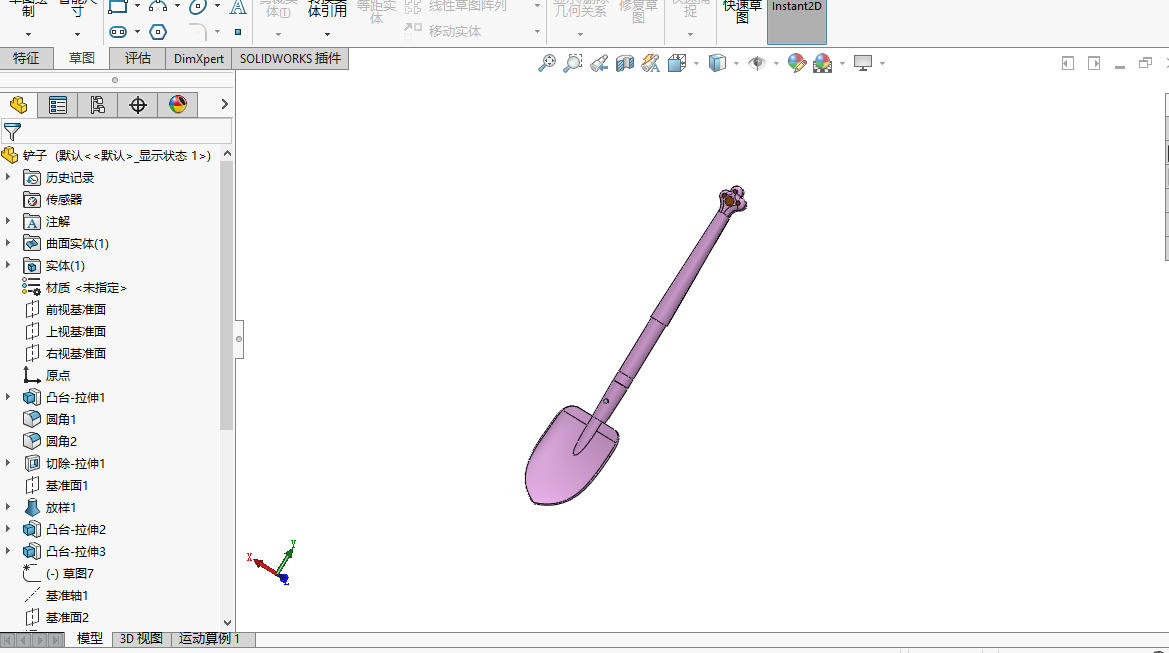Select the 原点 origin item
Image resolution: width=1169 pixels, height=653 pixels.
(x=58, y=375)
